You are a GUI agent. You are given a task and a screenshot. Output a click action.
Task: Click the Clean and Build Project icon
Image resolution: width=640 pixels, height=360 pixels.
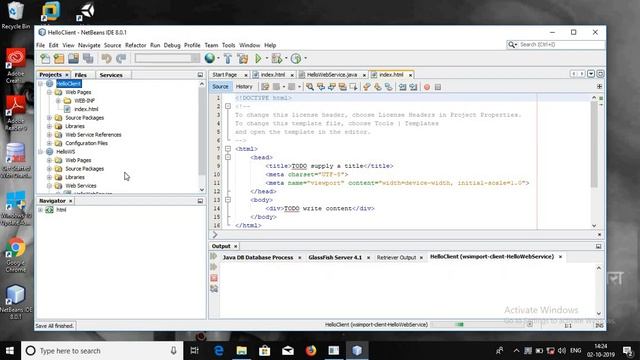click(243, 58)
